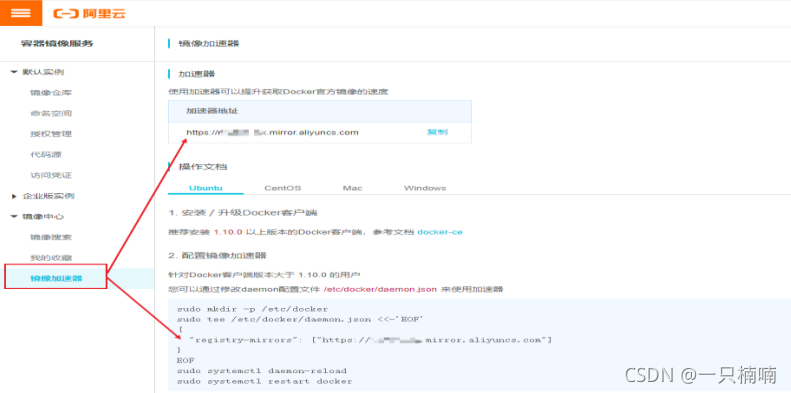The height and width of the screenshot is (393, 791).
Task: Click the 镜像加速器 page title
Action: 209,43
